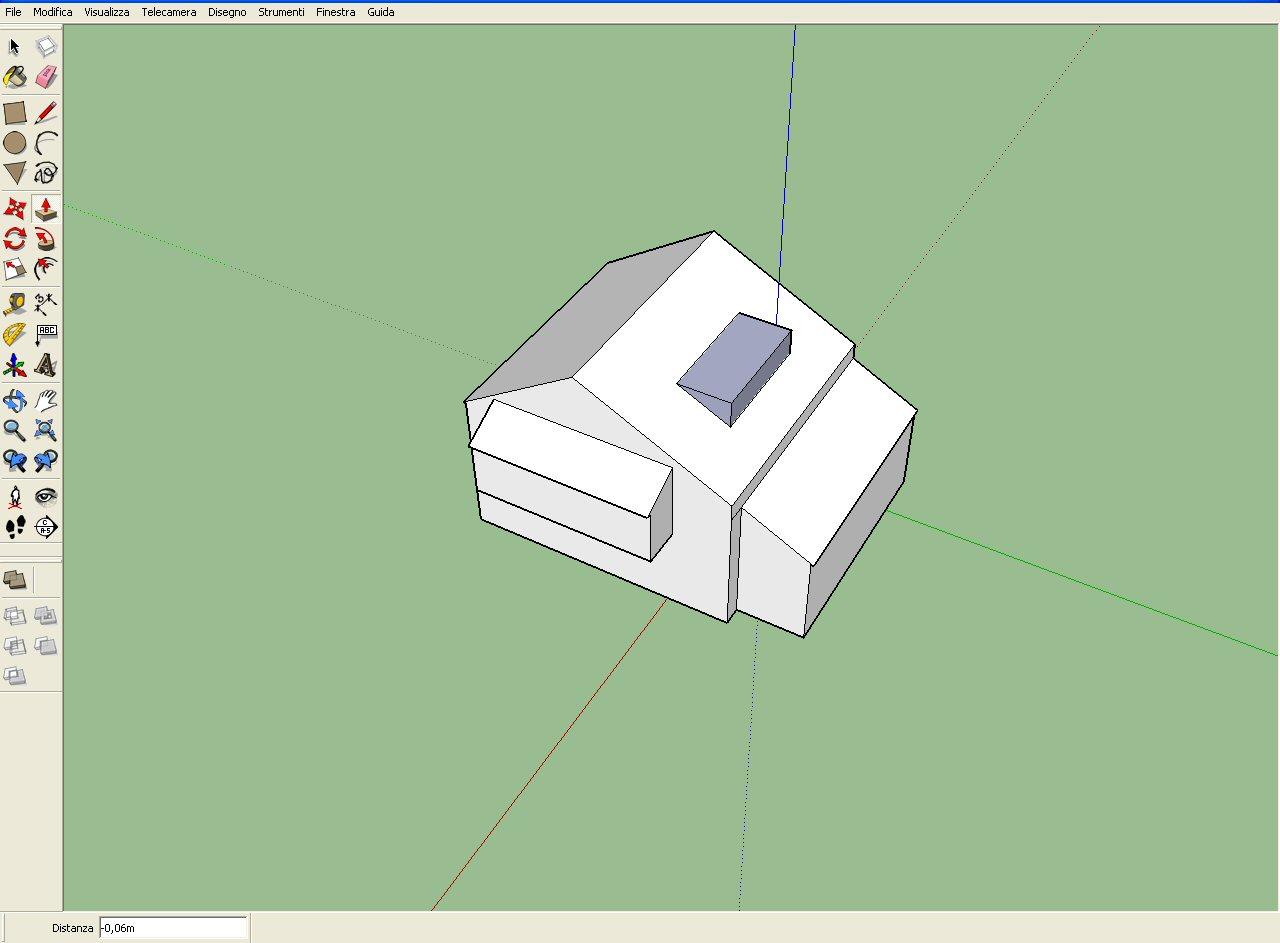1280x943 pixels.
Task: Select the Move tool with red arrows
Action: [x=15, y=209]
